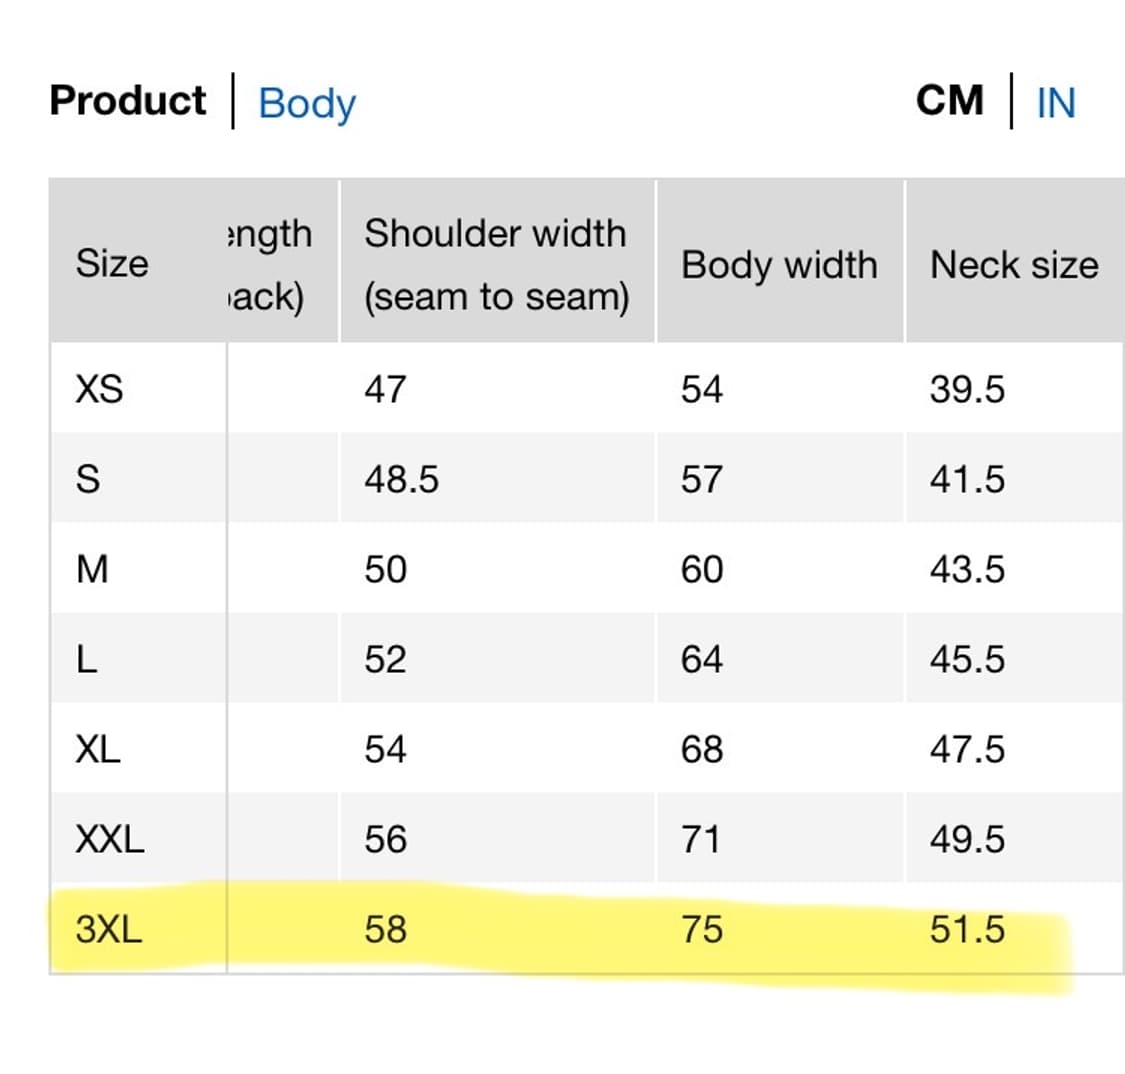Select the XXL size row

(x=105, y=838)
